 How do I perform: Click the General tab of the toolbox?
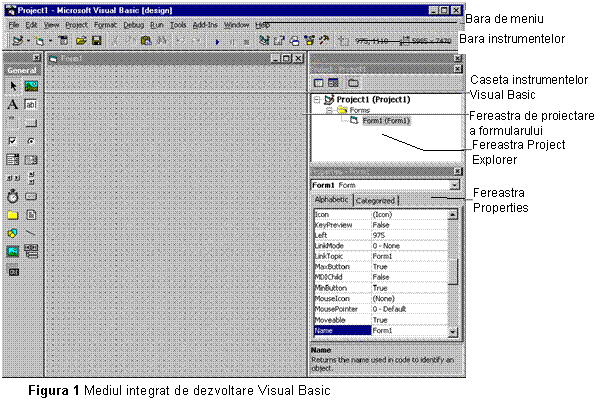(22, 70)
